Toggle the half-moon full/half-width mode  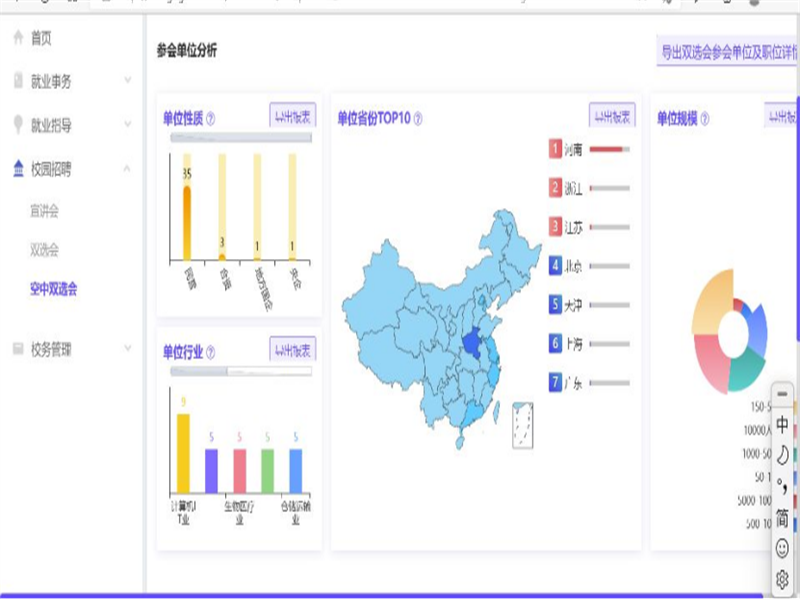(782, 456)
